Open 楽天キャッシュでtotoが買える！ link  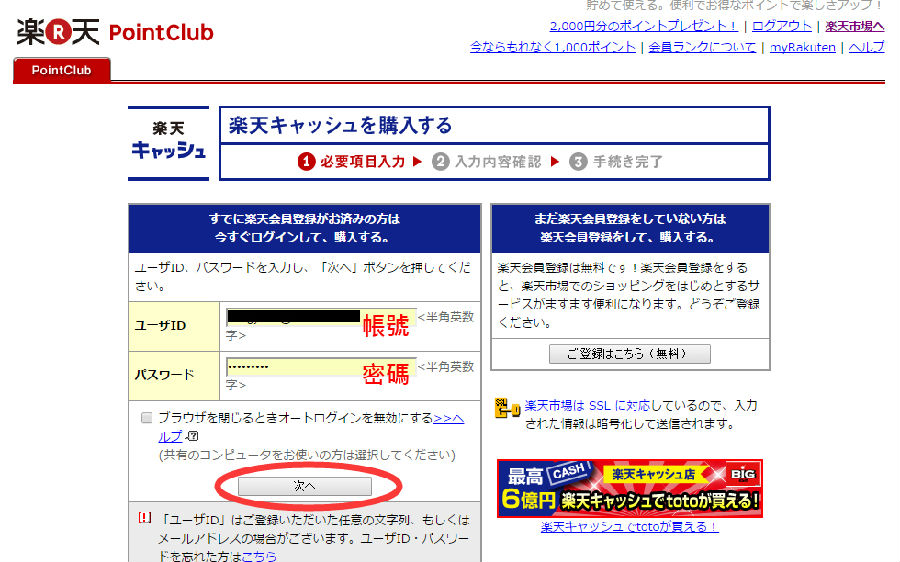click(630, 527)
